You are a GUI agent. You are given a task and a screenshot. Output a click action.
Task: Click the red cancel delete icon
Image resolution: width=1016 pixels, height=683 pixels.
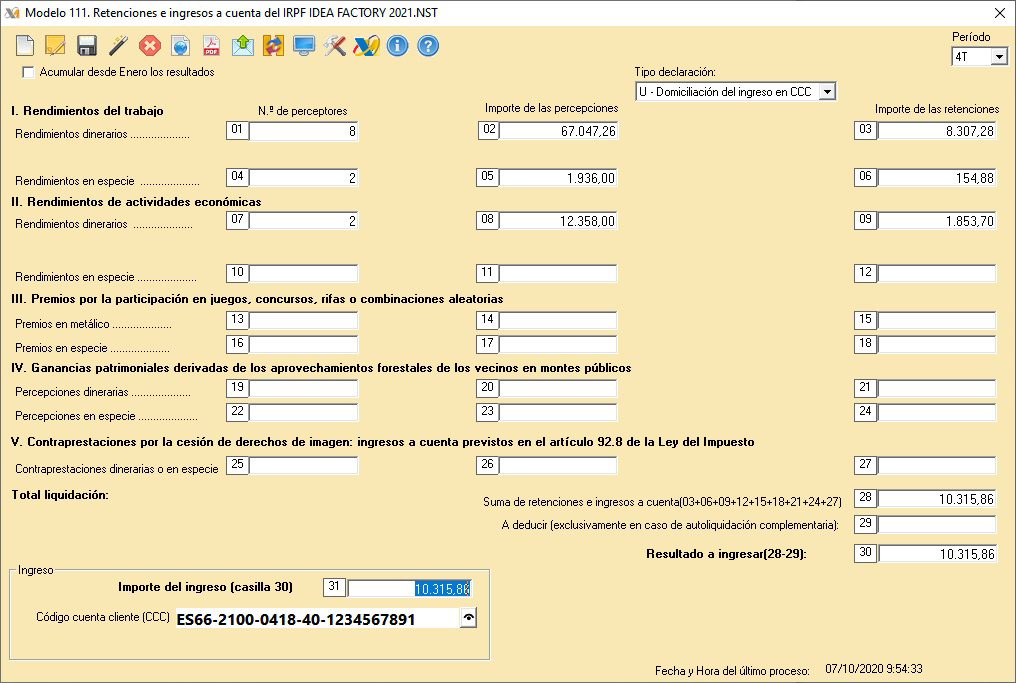pyautogui.click(x=150, y=45)
